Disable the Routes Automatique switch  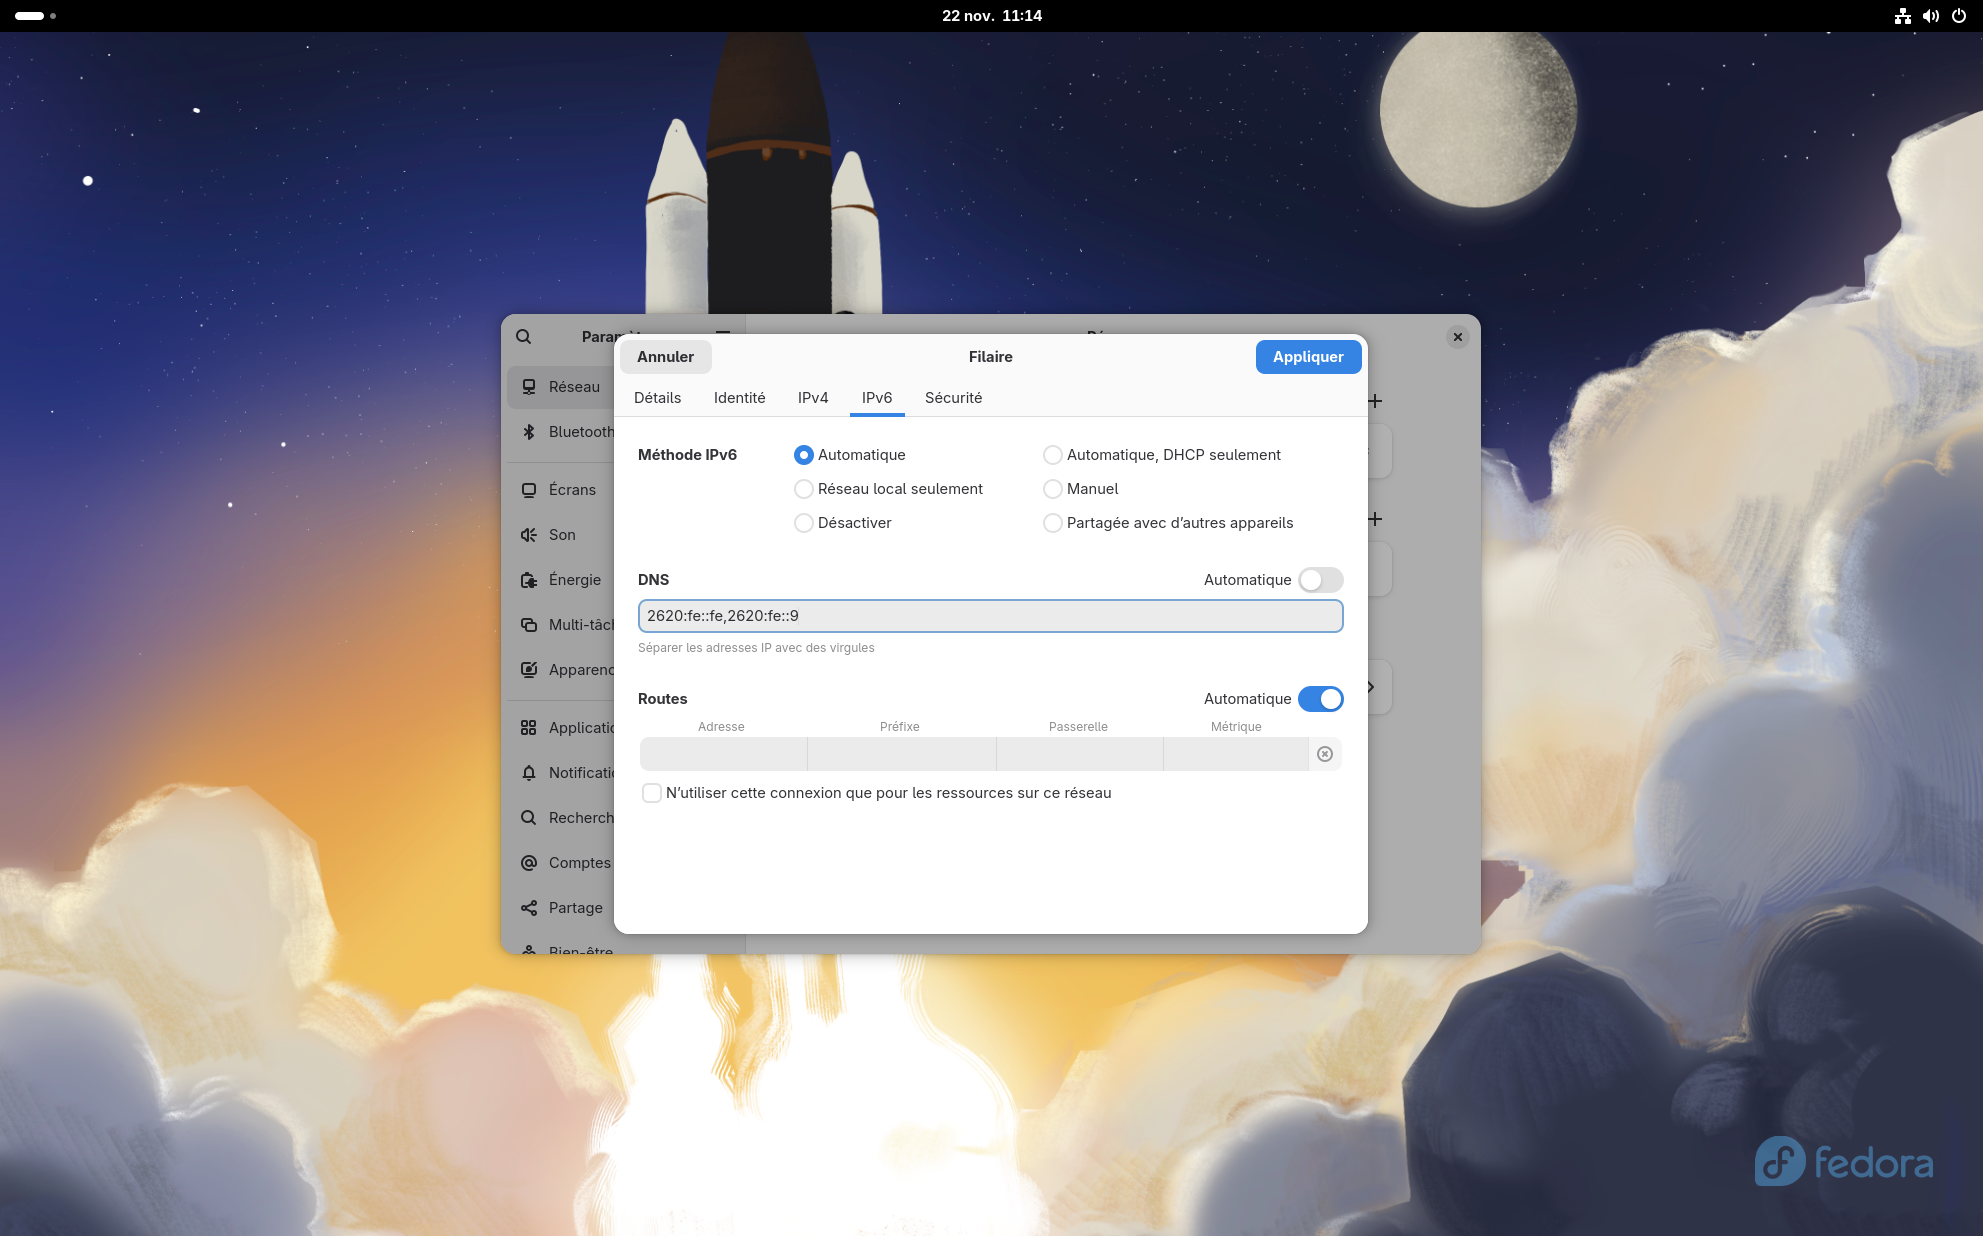click(1320, 699)
